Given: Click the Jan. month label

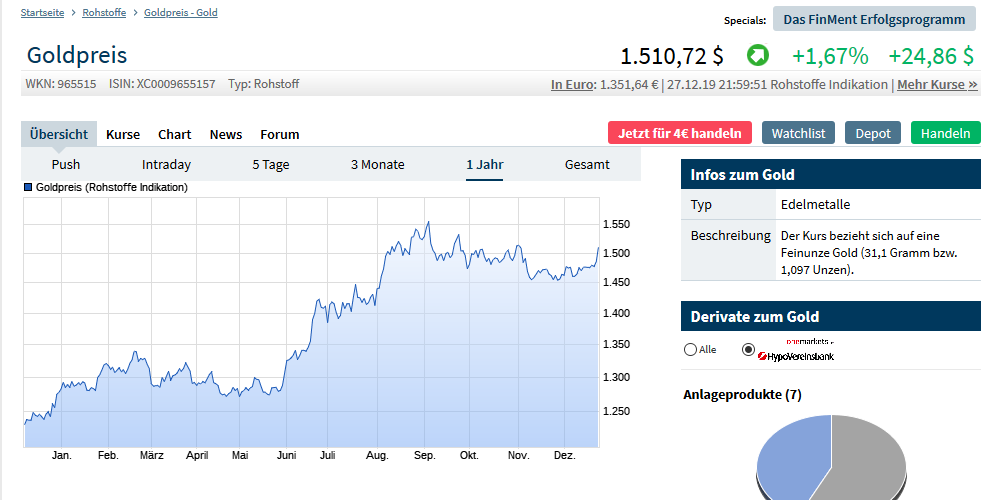Looking at the screenshot, I should pos(62,455).
